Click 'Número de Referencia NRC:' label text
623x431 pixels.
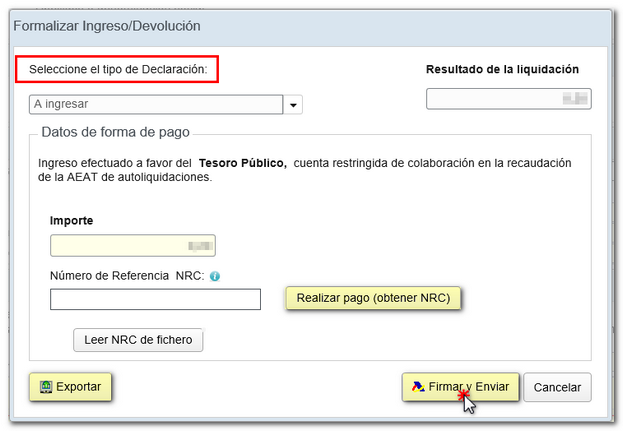coord(126,277)
